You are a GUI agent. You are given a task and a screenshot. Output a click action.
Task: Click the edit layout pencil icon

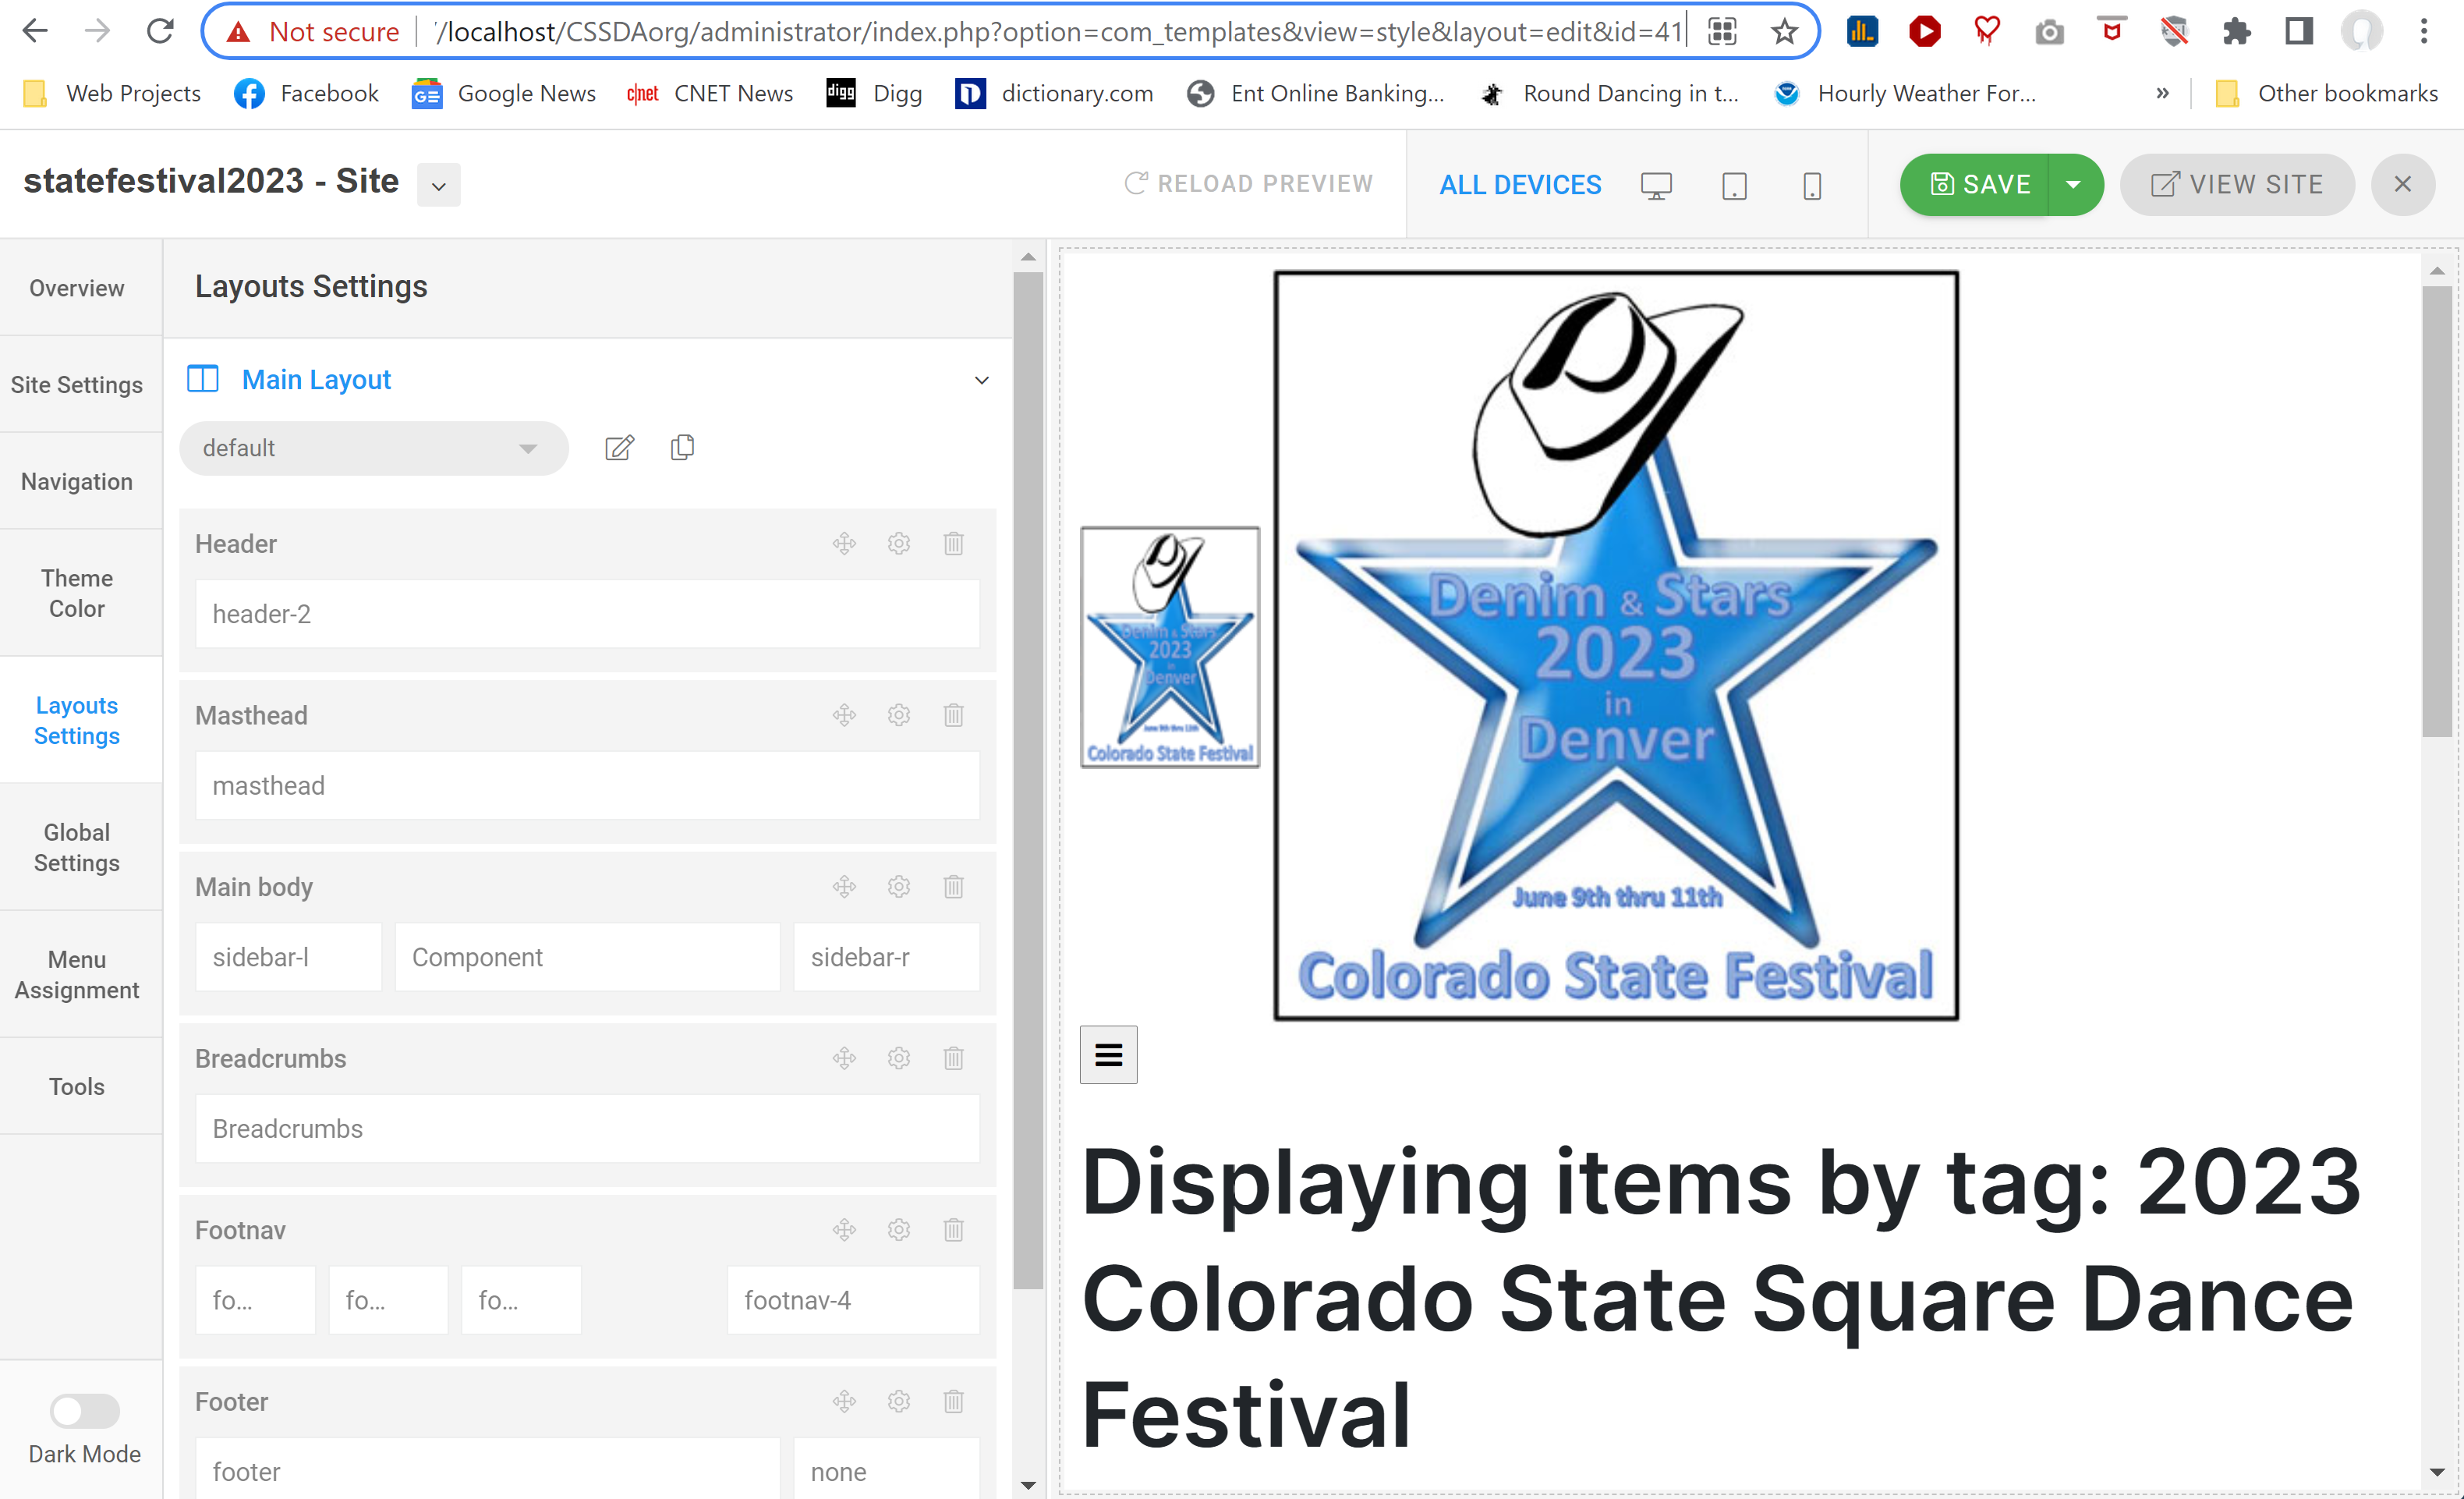[619, 447]
